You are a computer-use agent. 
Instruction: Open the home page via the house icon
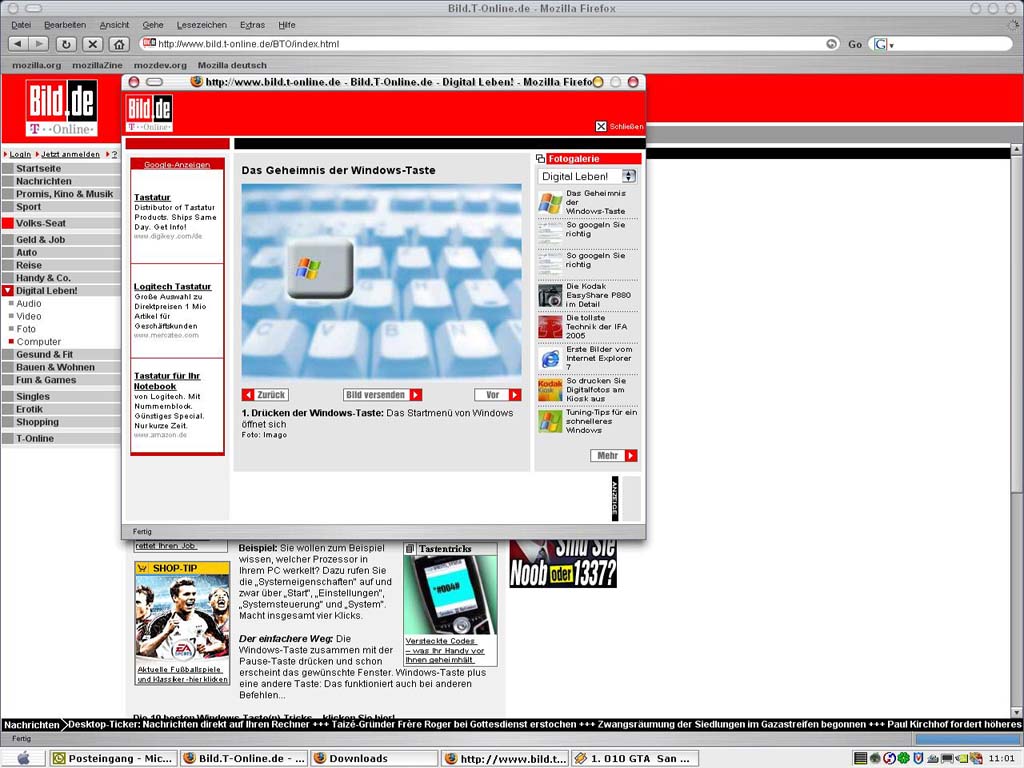coord(119,44)
